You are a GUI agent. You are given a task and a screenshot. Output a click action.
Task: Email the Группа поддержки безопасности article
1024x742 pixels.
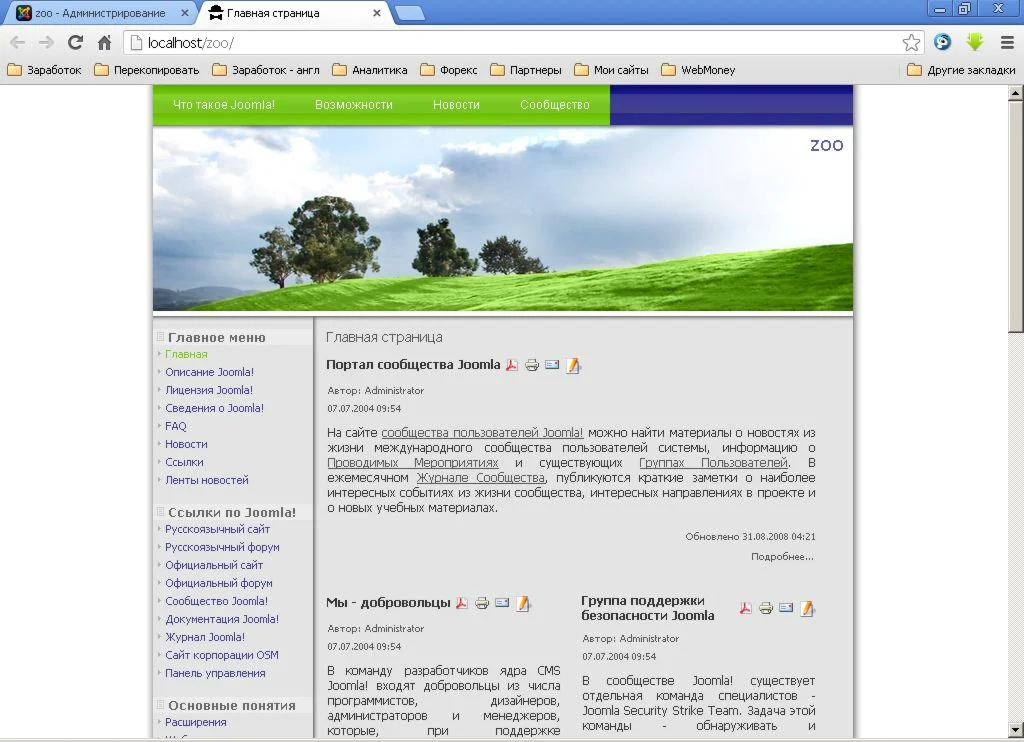[x=786, y=608]
